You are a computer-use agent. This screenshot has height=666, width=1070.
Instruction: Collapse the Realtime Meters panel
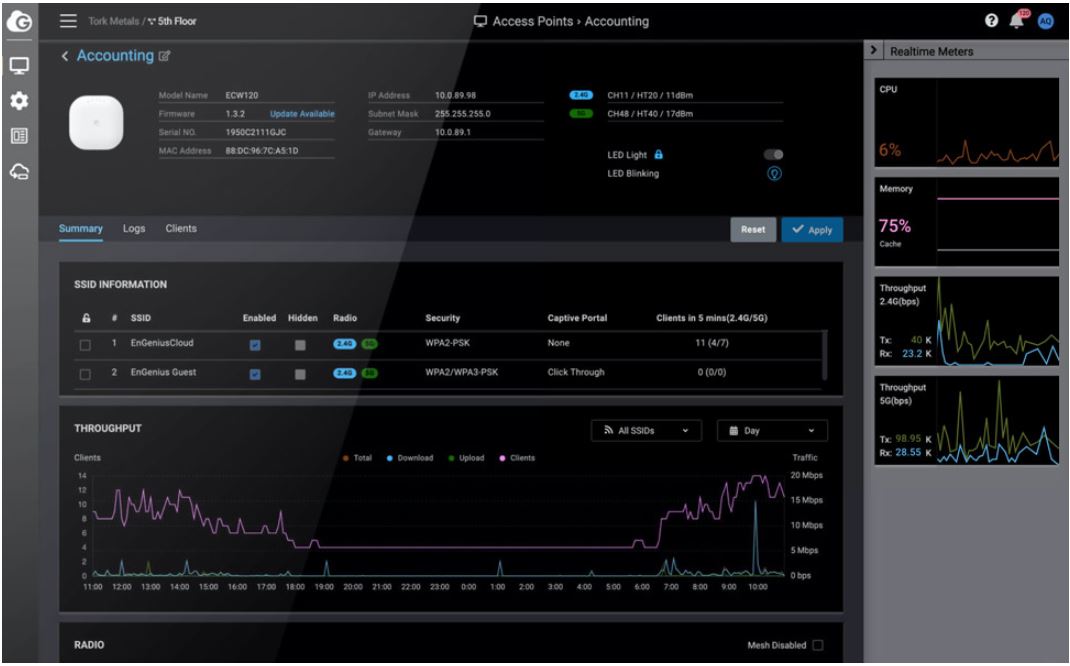[876, 51]
